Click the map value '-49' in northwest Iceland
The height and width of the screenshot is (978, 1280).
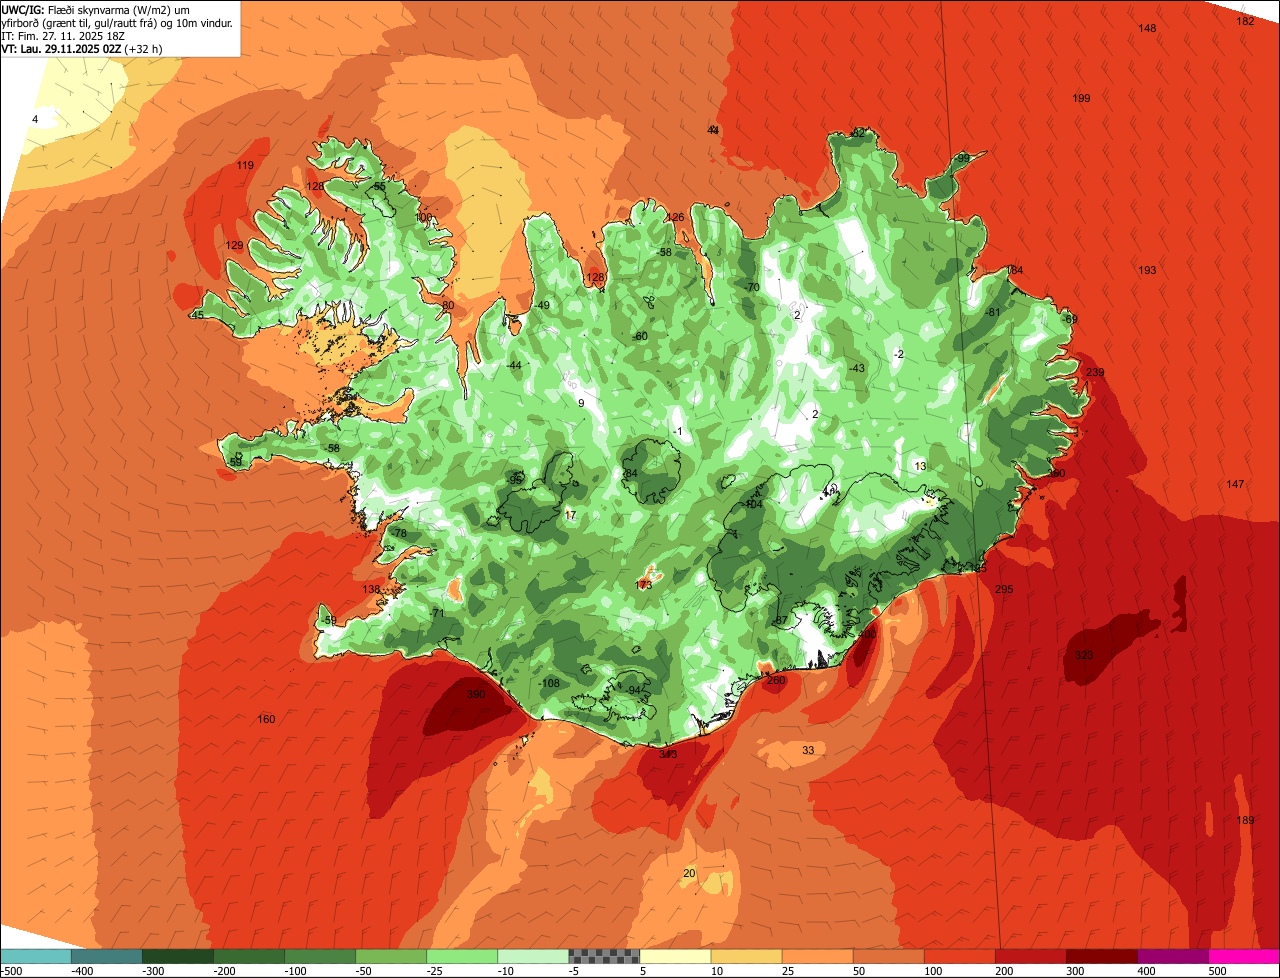coord(542,306)
